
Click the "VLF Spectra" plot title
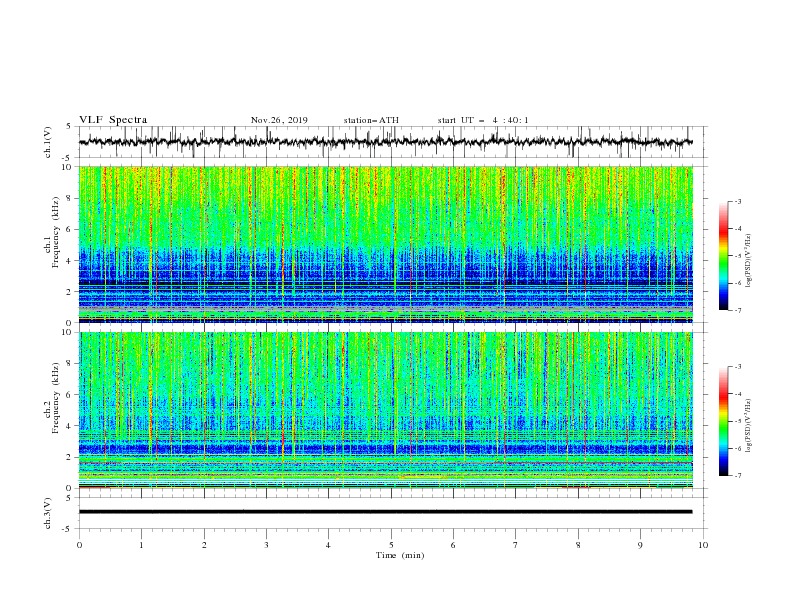pos(113,120)
